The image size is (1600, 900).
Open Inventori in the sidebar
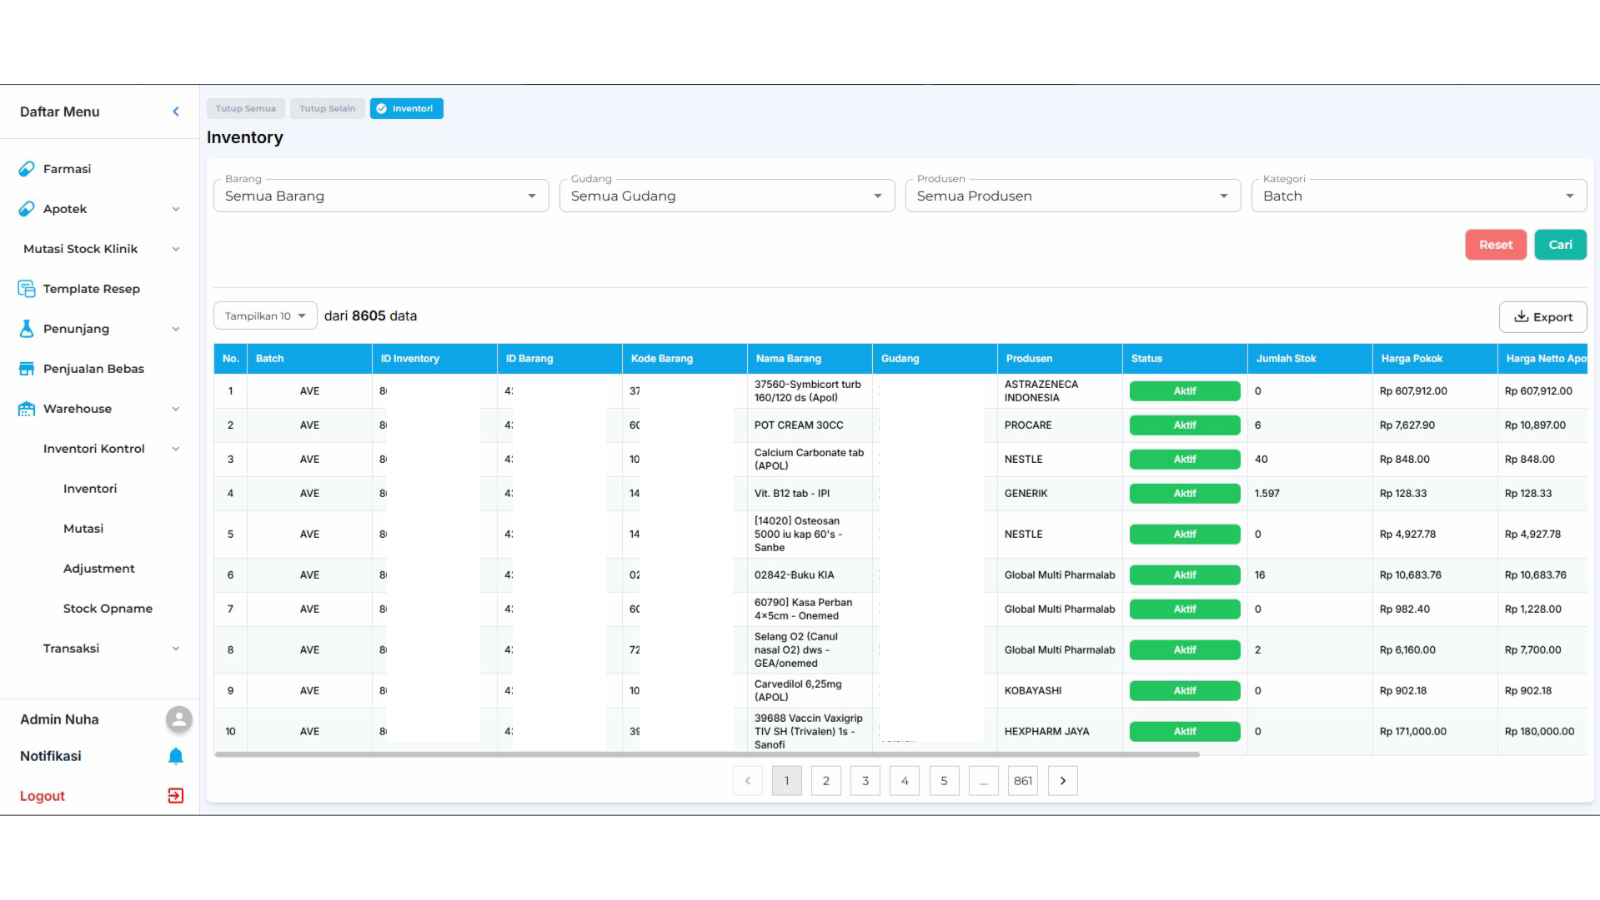90,489
